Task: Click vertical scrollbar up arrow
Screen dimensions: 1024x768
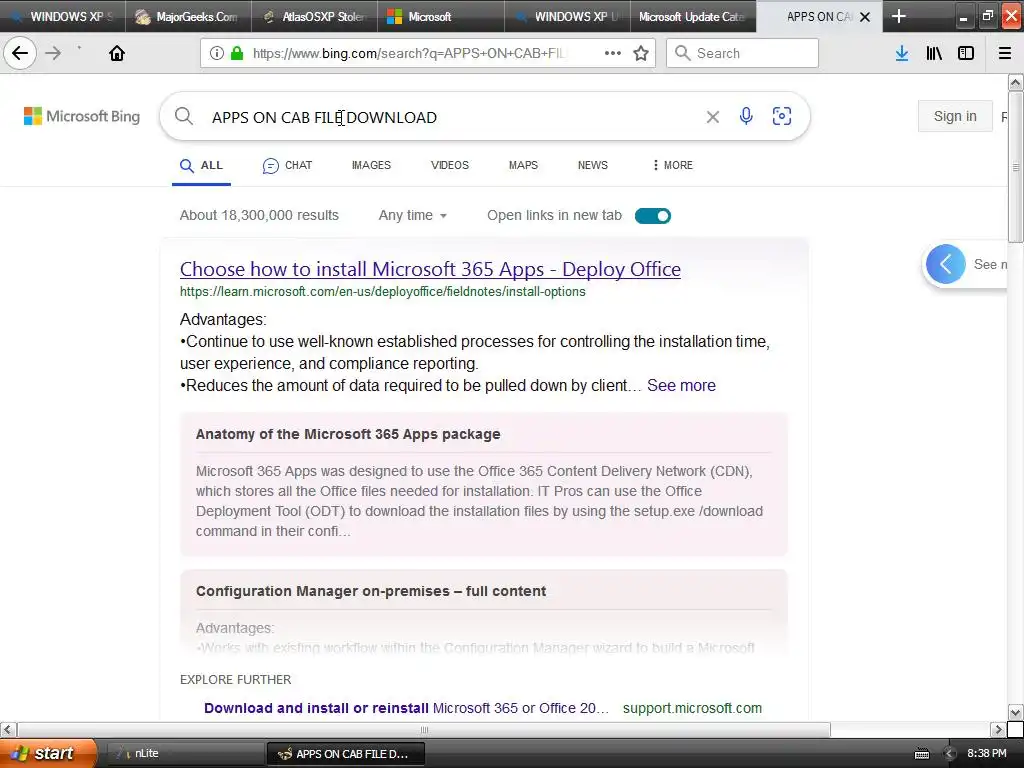Action: tap(1015, 82)
